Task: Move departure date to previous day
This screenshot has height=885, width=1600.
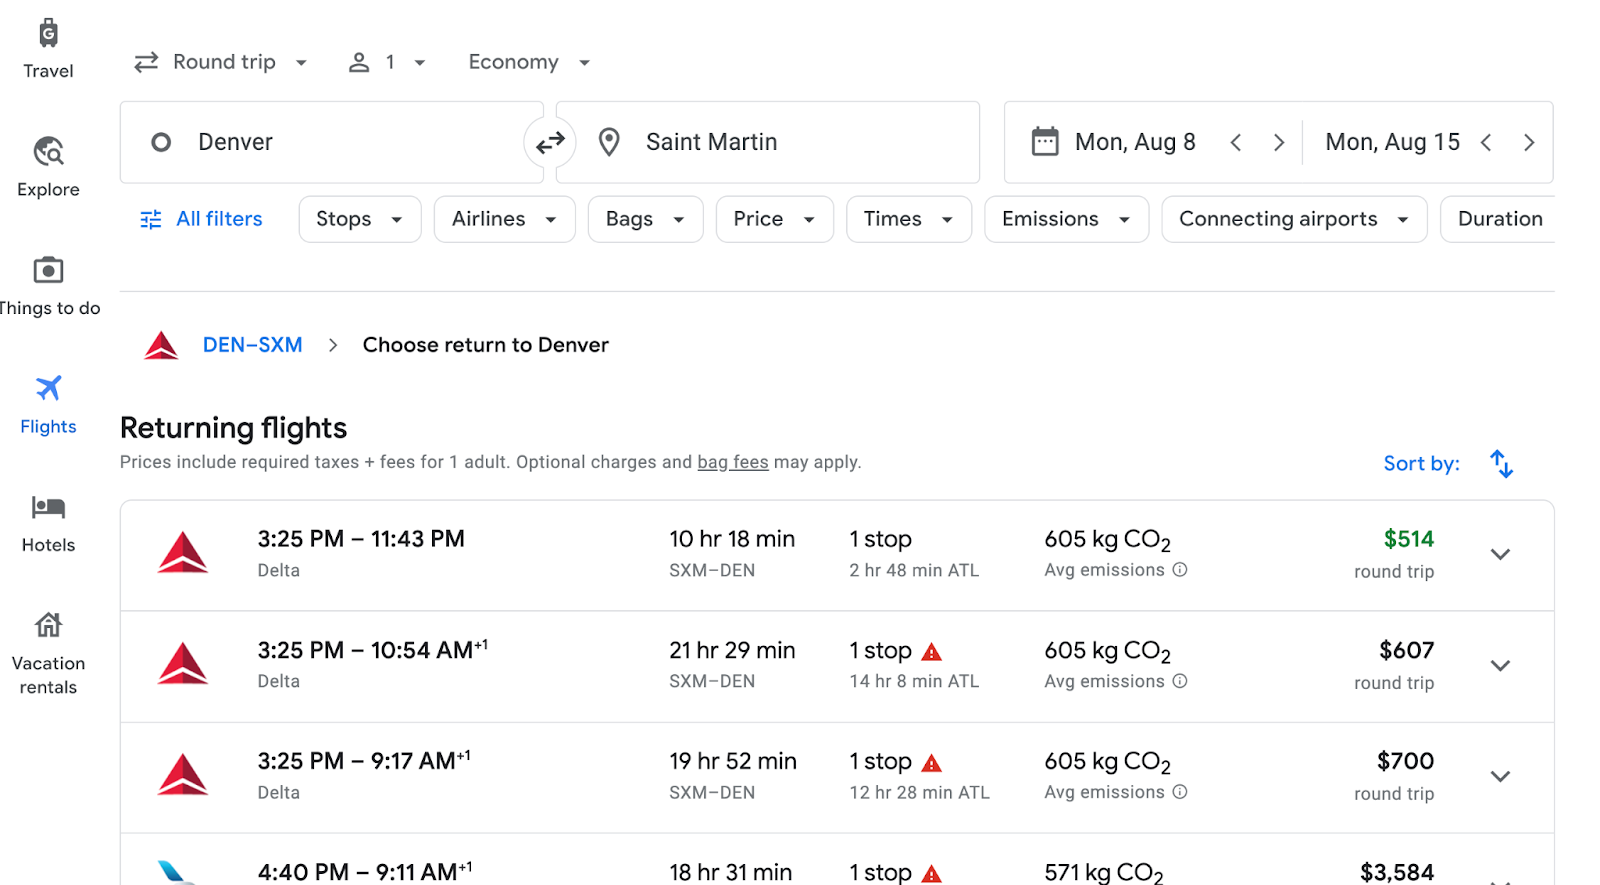Action: (1236, 142)
